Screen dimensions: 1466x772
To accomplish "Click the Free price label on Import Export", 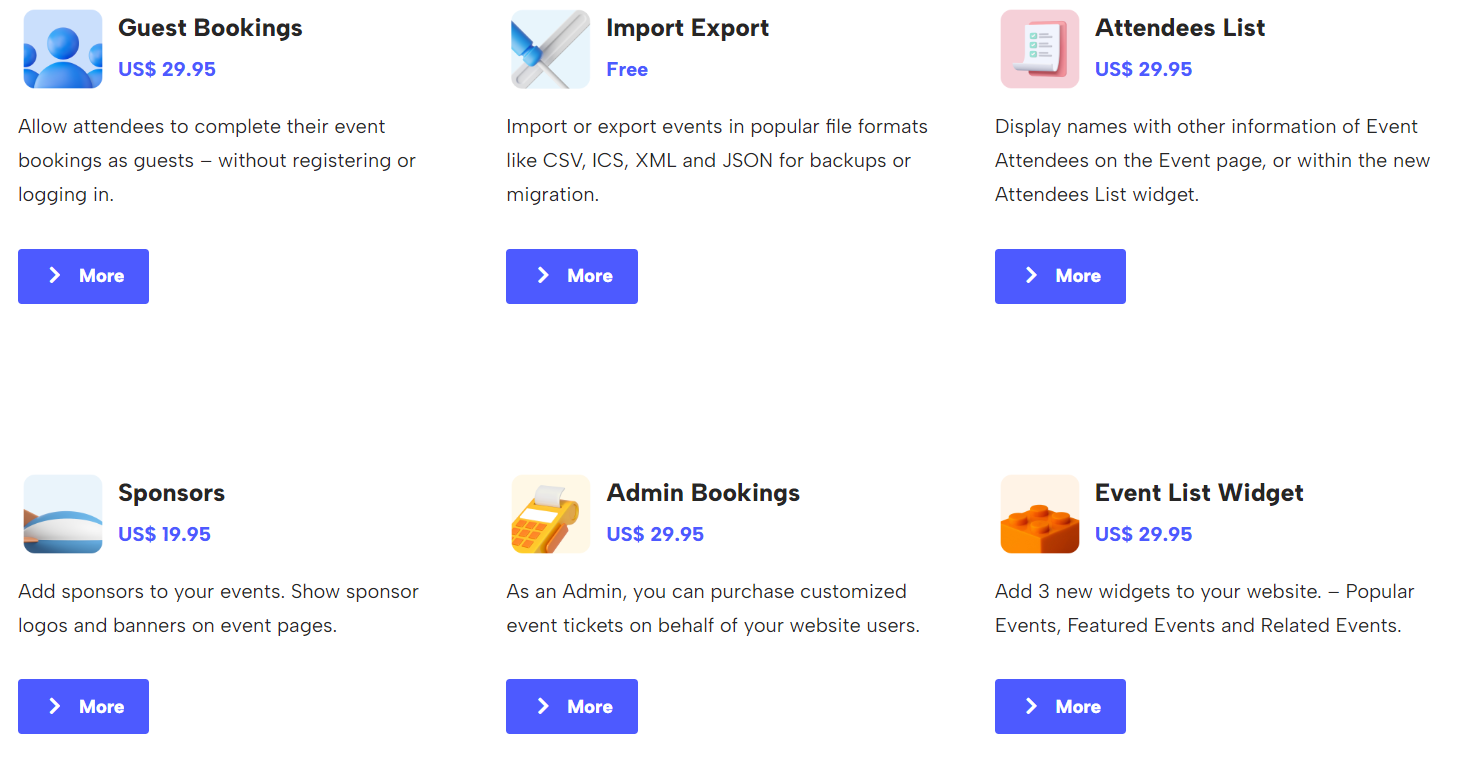I will 627,69.
